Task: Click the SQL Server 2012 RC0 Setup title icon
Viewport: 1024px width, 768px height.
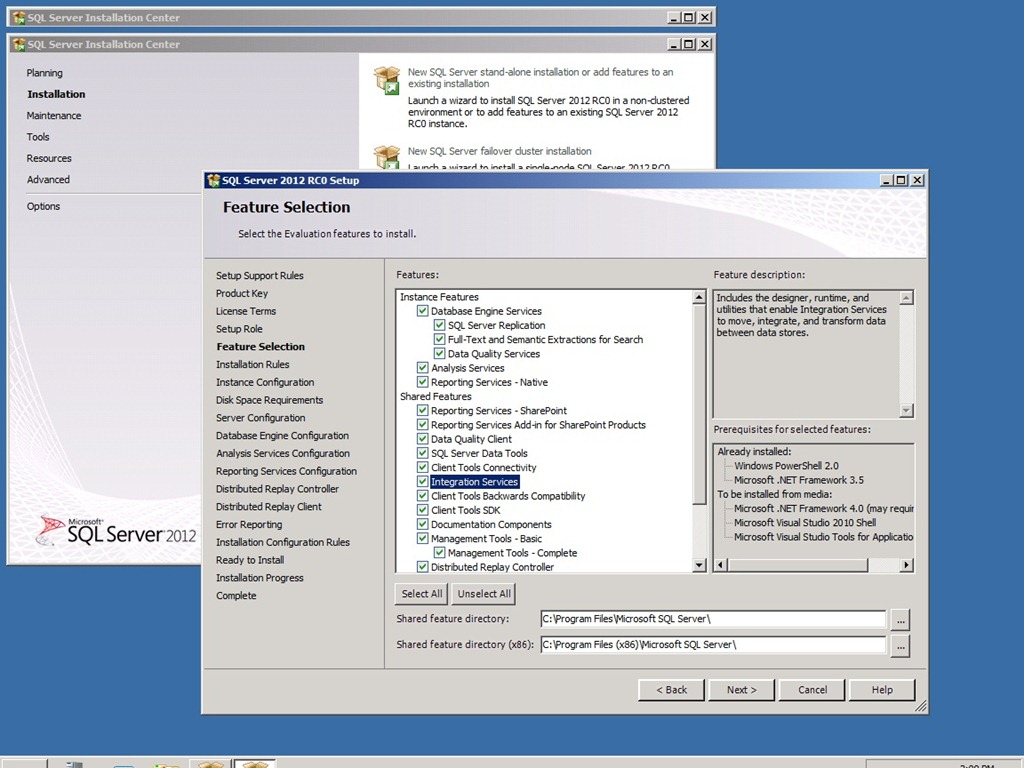Action: pos(213,180)
